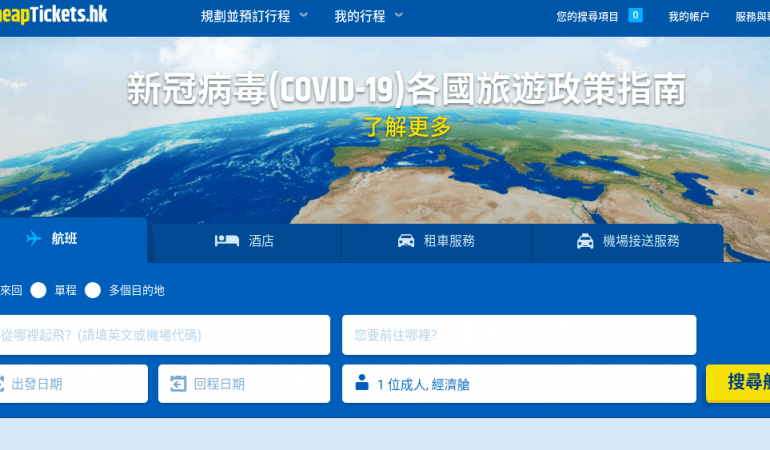Screen dimensions: 770x450
Task: Click the taxi icon for airport transfer
Action: pyautogui.click(x=585, y=241)
